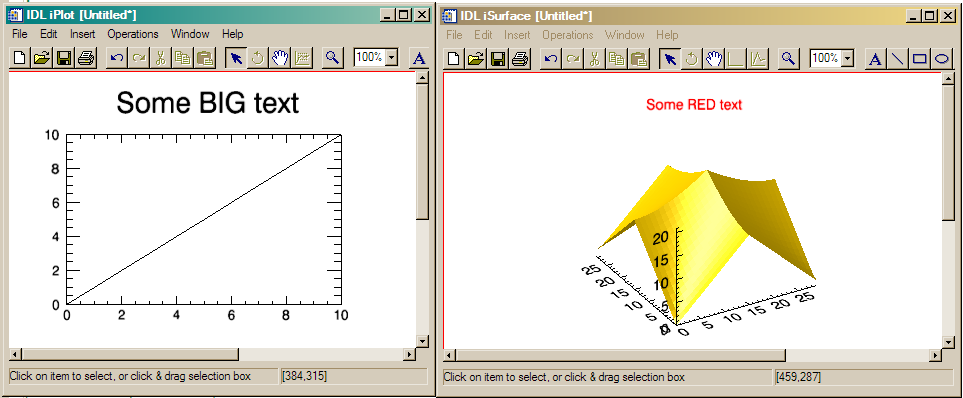Click iSurface horizontal scrollbar right arrow
The height and width of the screenshot is (398, 963).
pyautogui.click(x=935, y=356)
